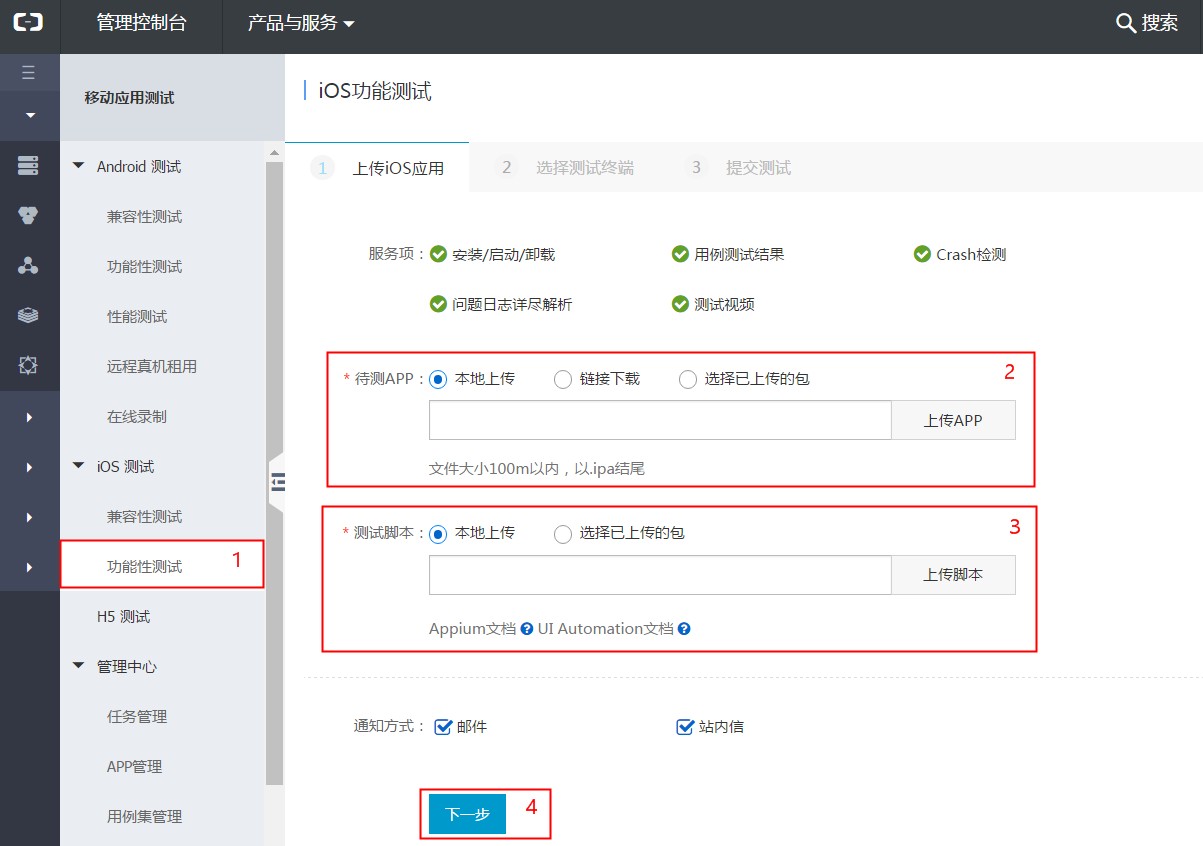The image size is (1203, 846).
Task: Open Android 兼容性测试 in sidebar
Action: (x=144, y=217)
